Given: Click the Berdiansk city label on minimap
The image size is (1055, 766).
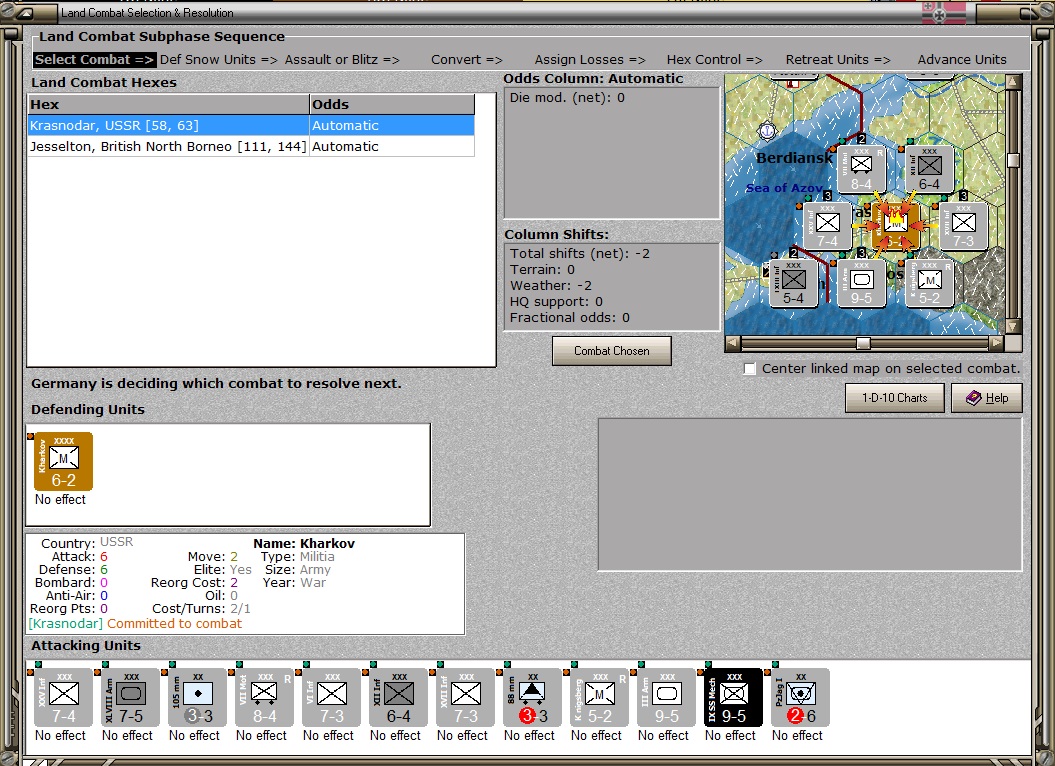Looking at the screenshot, I should pyautogui.click(x=794, y=158).
